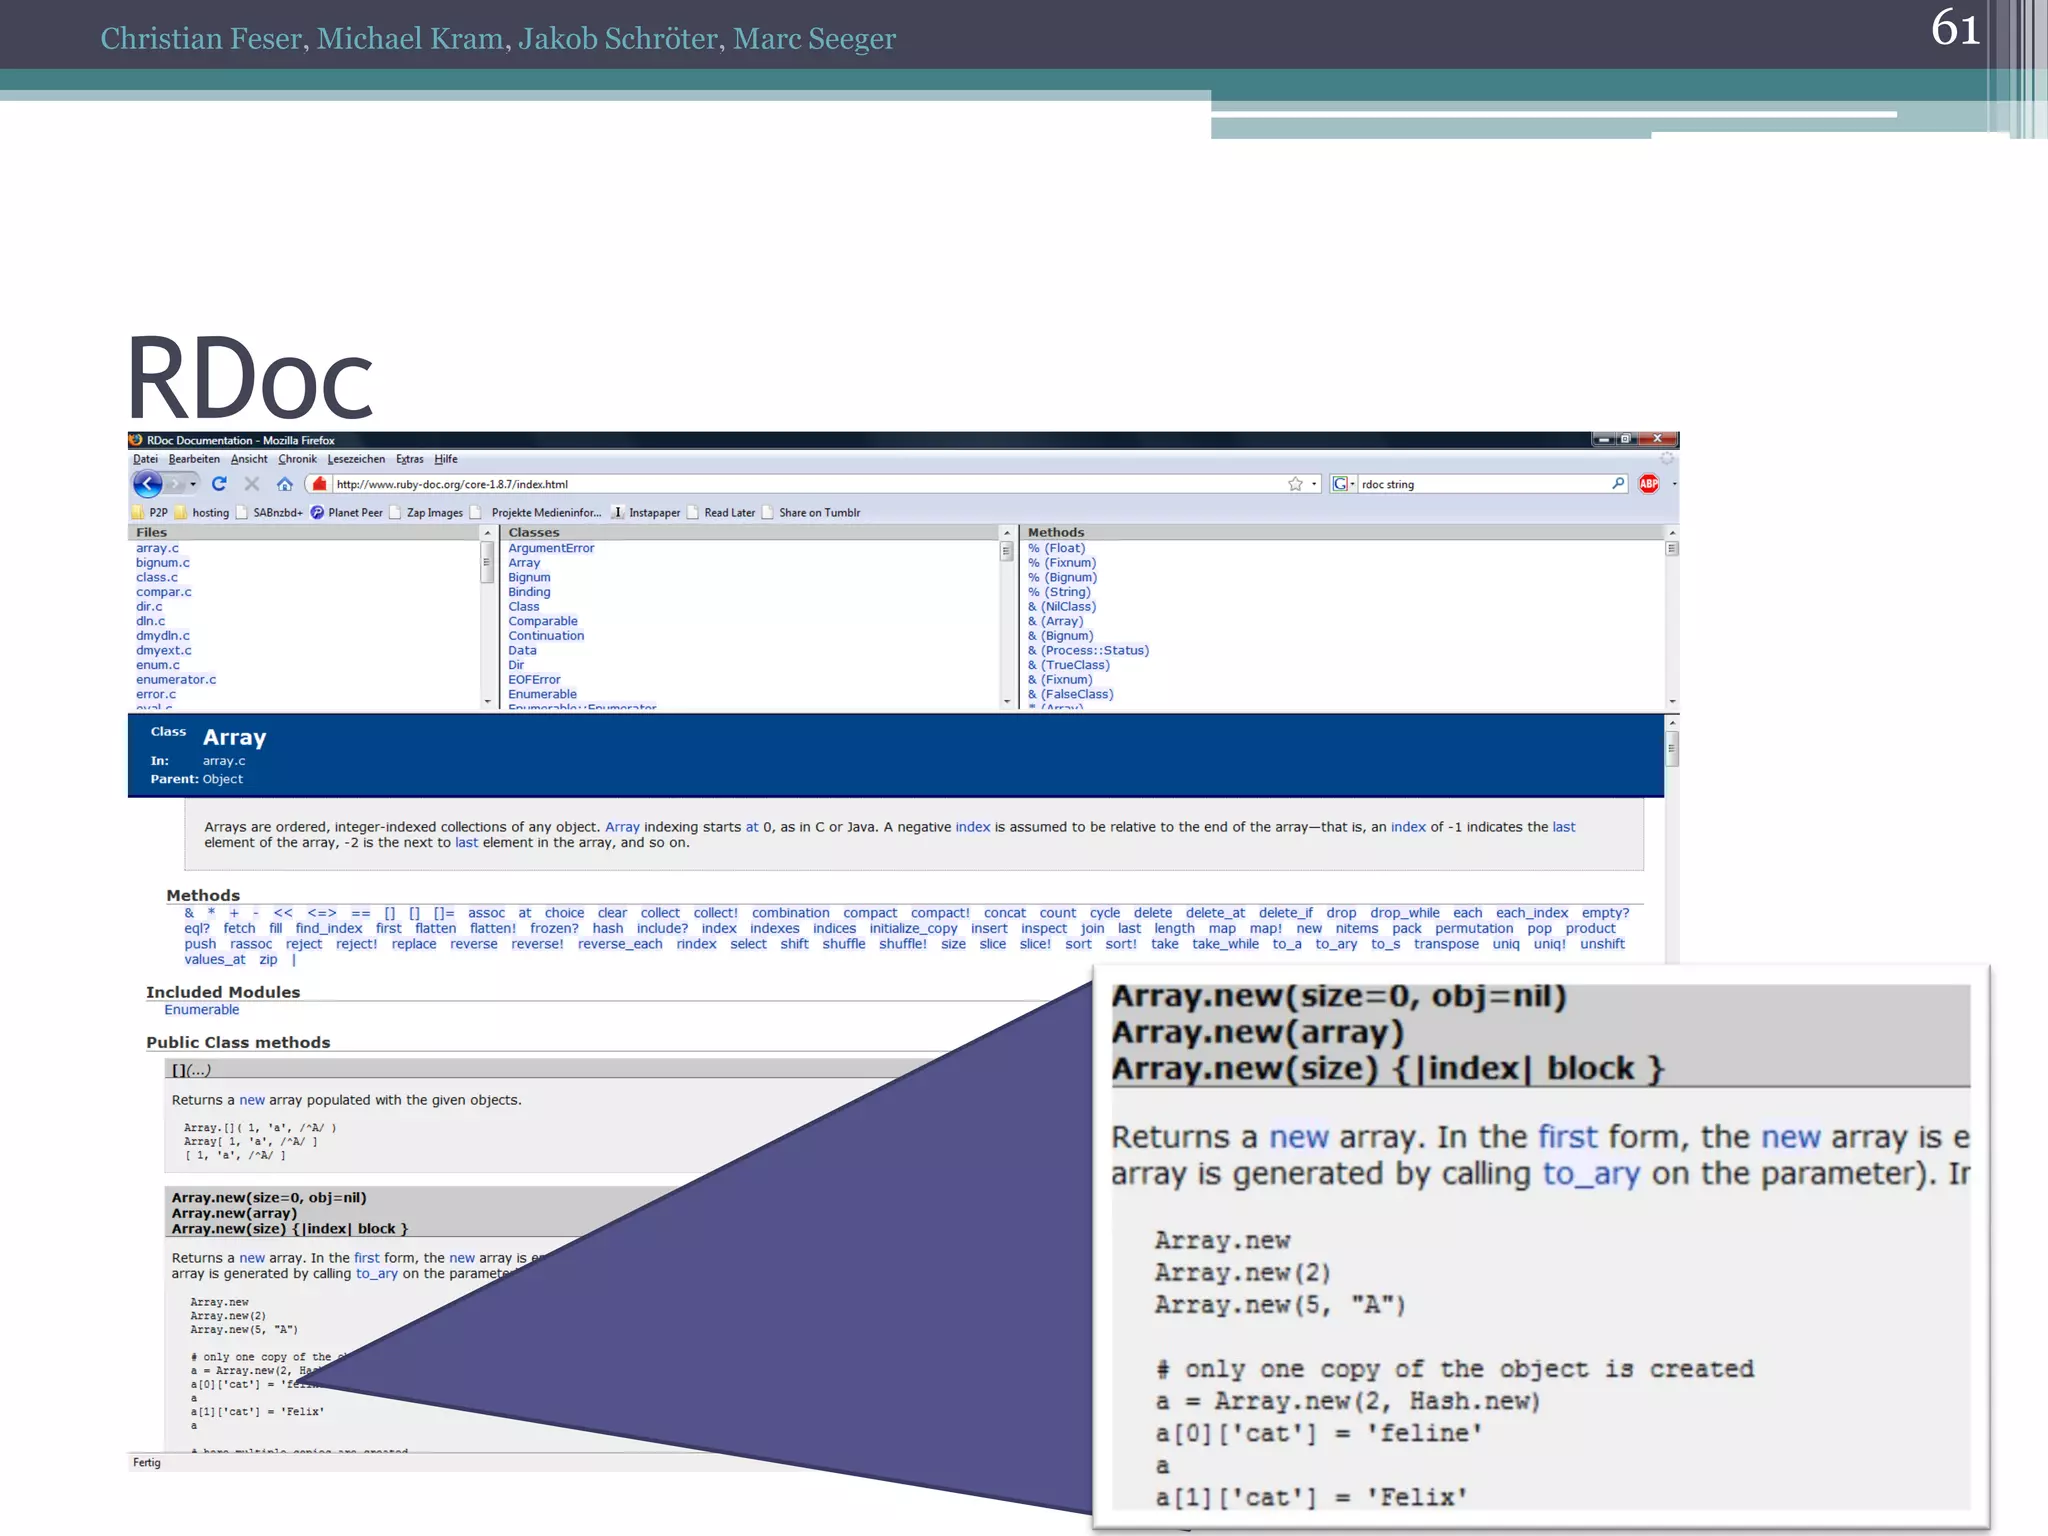Screen dimensions: 2048x1536
Task: Open & (Process::Status) method link
Action: coord(1088,651)
